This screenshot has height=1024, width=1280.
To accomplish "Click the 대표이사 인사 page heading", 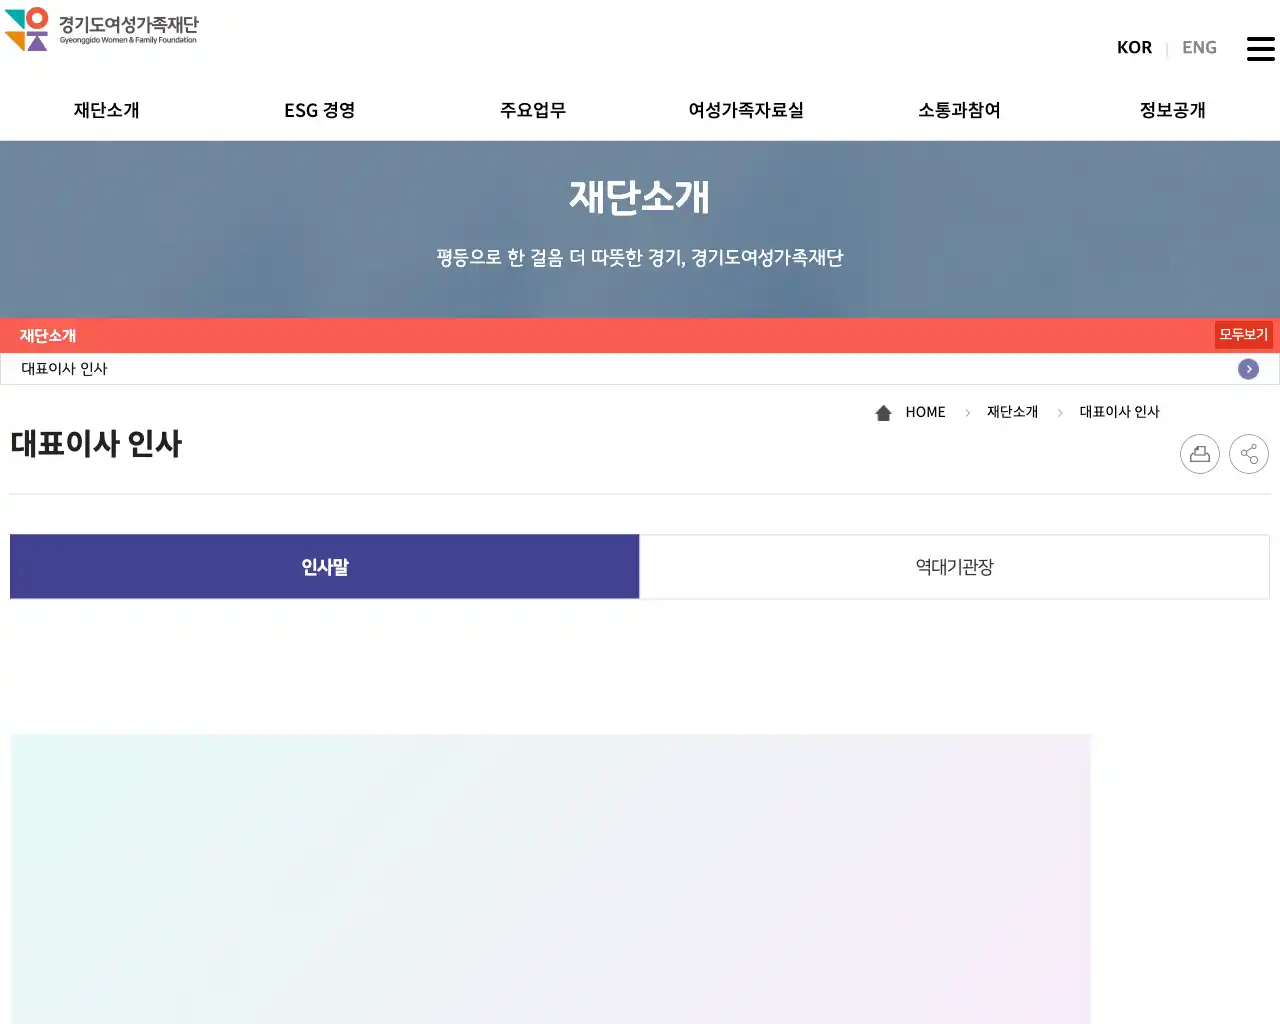I will pos(96,444).
